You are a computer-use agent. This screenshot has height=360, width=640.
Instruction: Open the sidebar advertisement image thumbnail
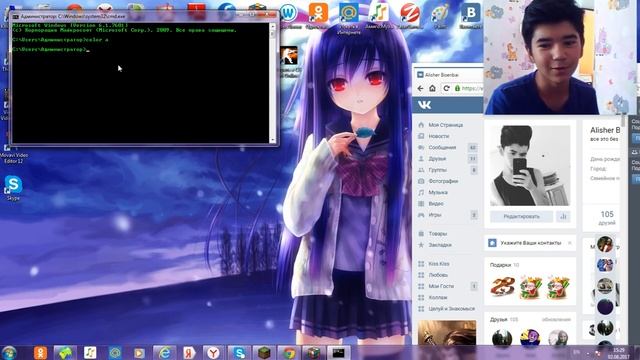click(x=447, y=333)
